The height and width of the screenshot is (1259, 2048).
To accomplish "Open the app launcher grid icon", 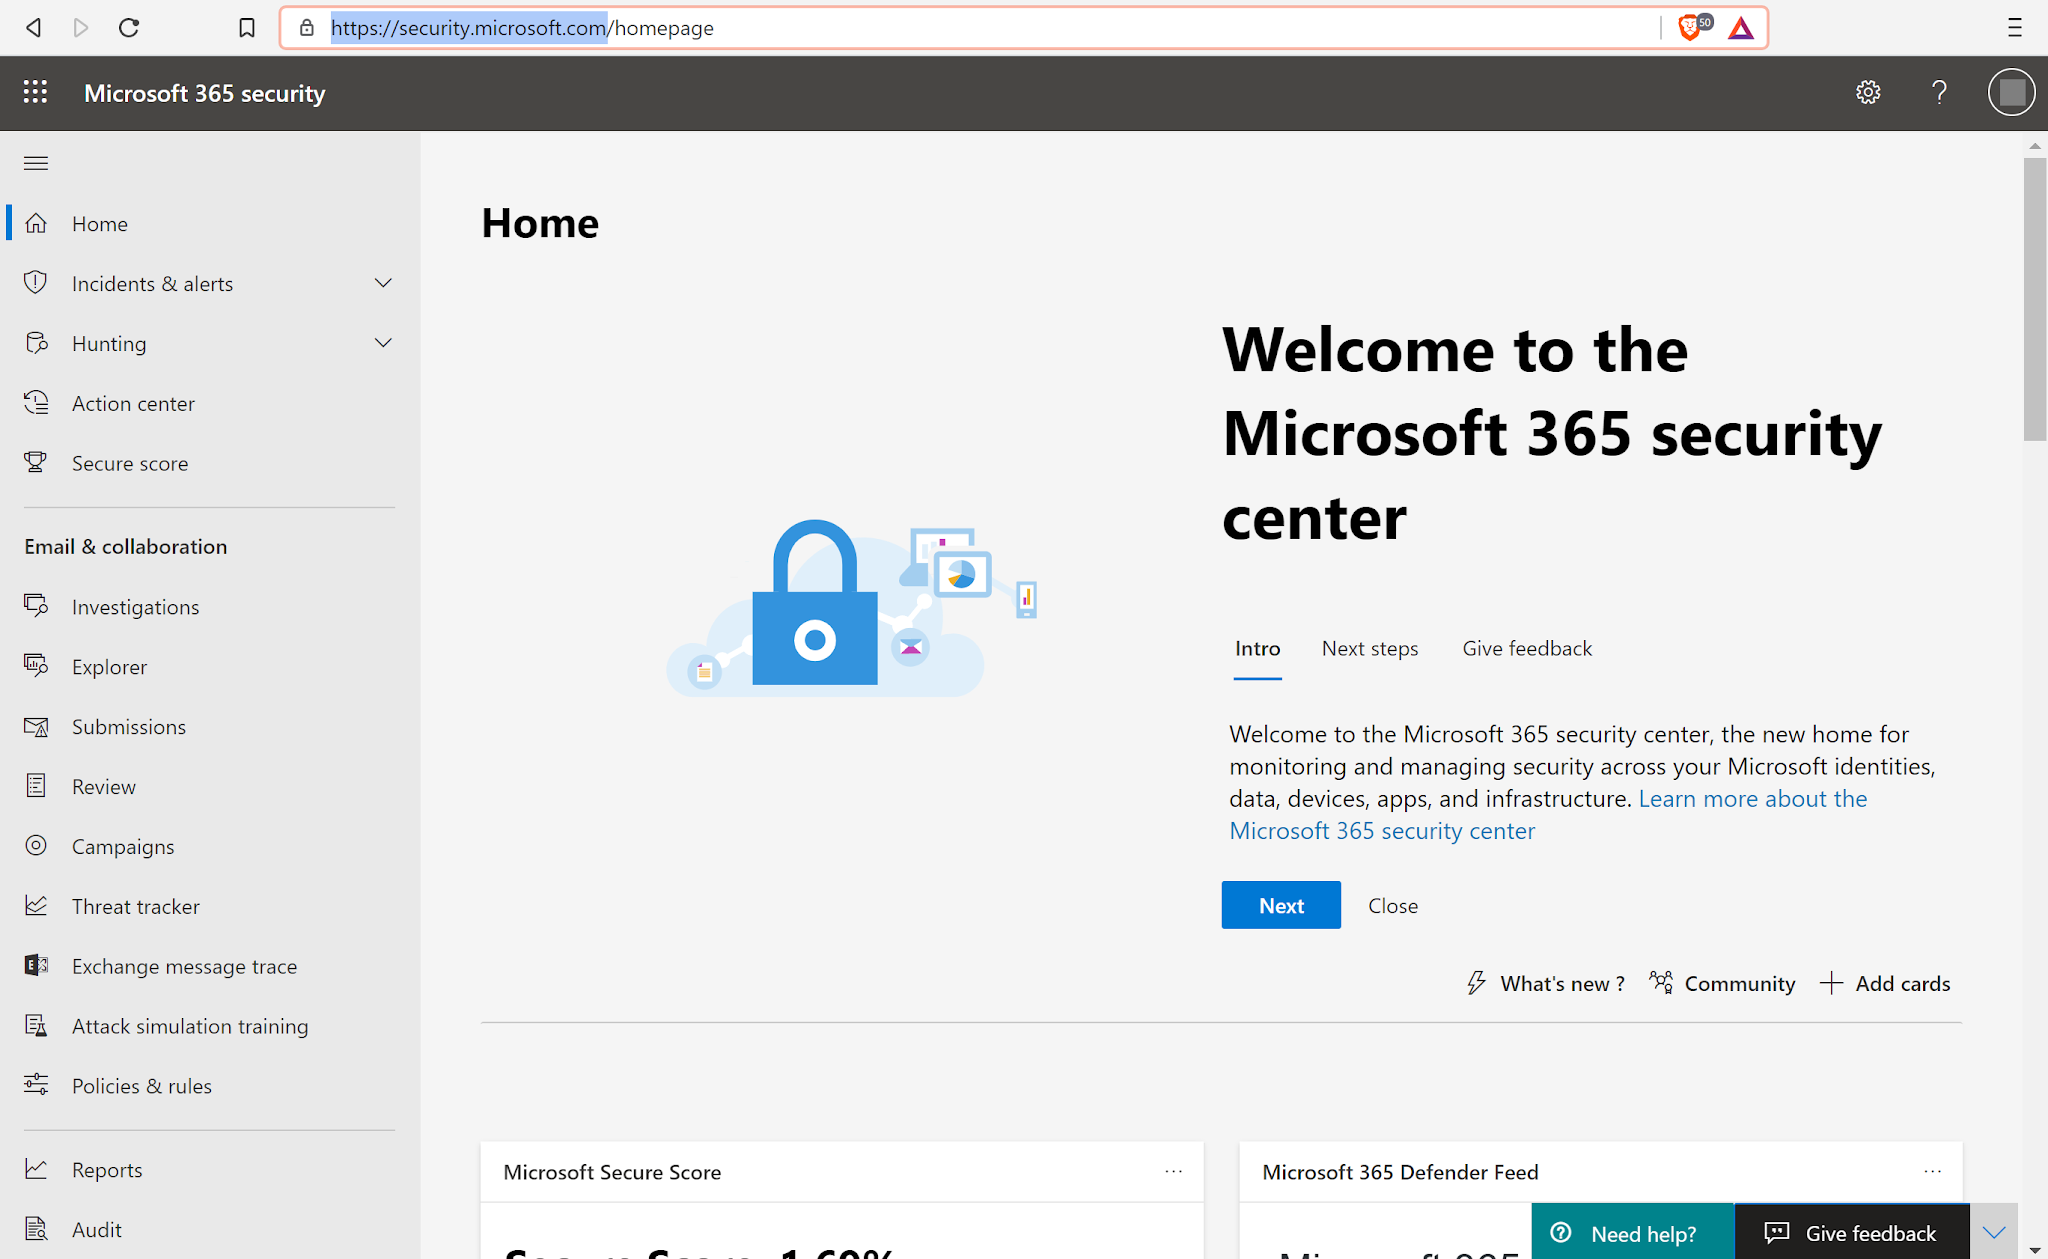I will 34,92.
